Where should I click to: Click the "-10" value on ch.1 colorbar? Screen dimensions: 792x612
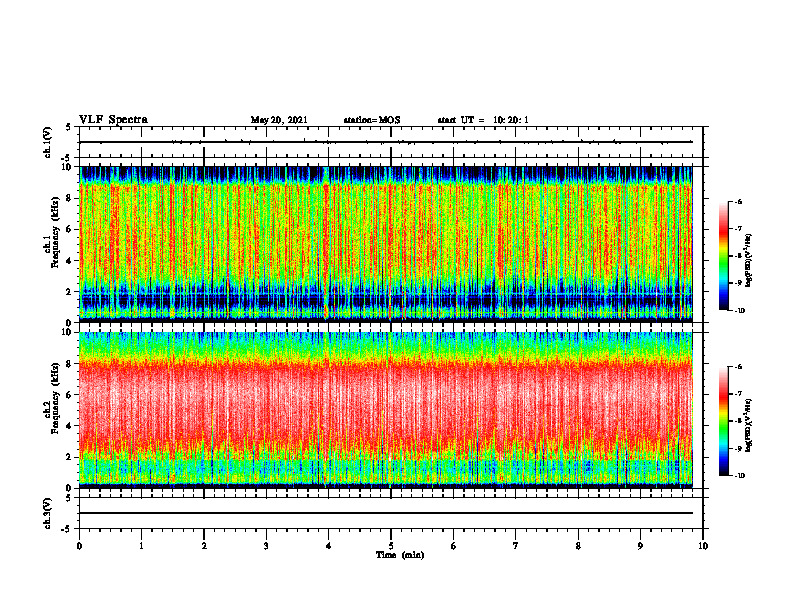tap(738, 311)
